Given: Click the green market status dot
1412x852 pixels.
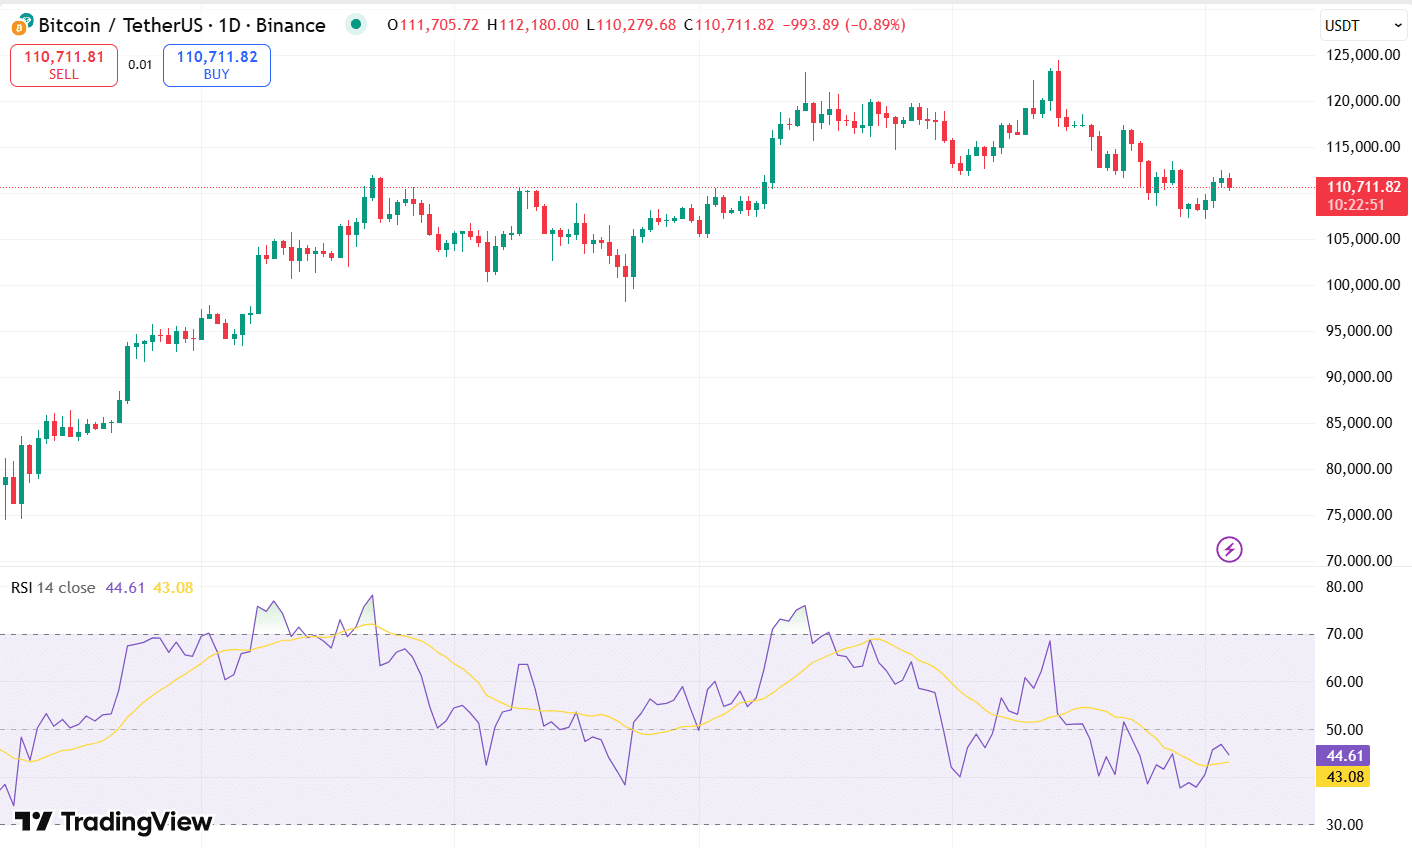Looking at the screenshot, I should click(x=356, y=23).
